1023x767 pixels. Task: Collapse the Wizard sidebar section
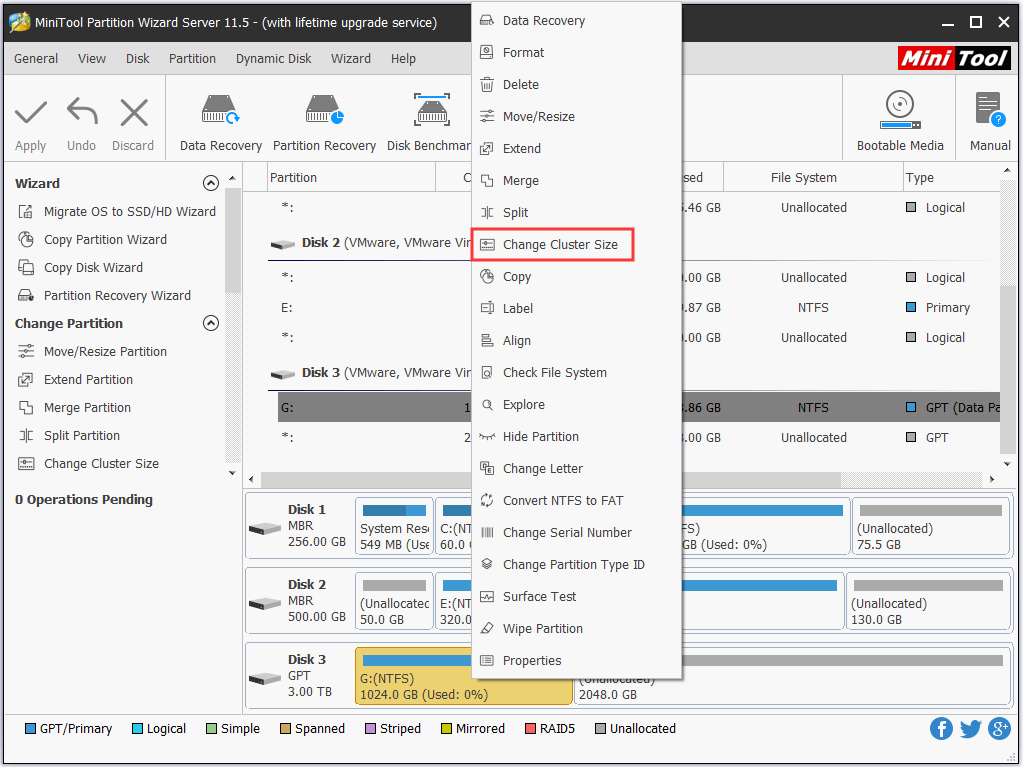click(x=211, y=183)
